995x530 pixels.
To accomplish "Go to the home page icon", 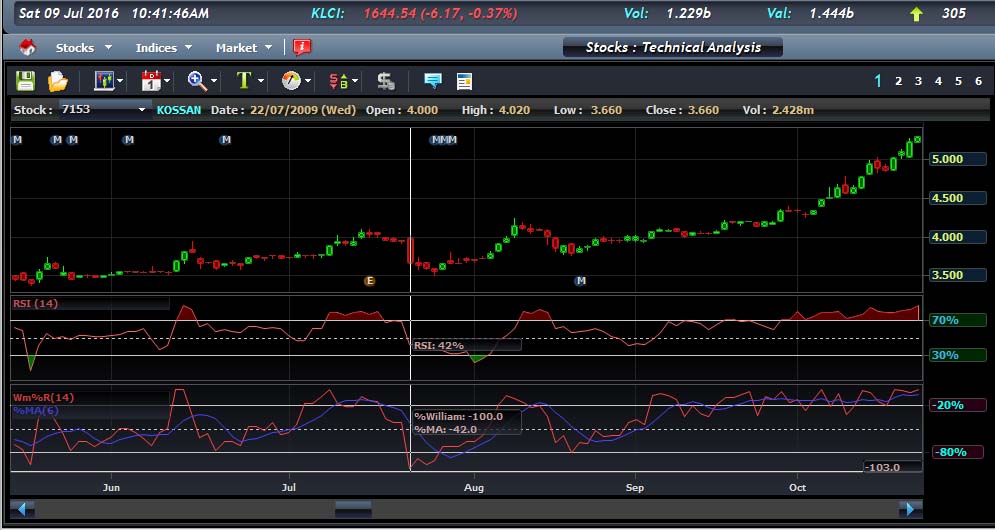I will [27, 47].
